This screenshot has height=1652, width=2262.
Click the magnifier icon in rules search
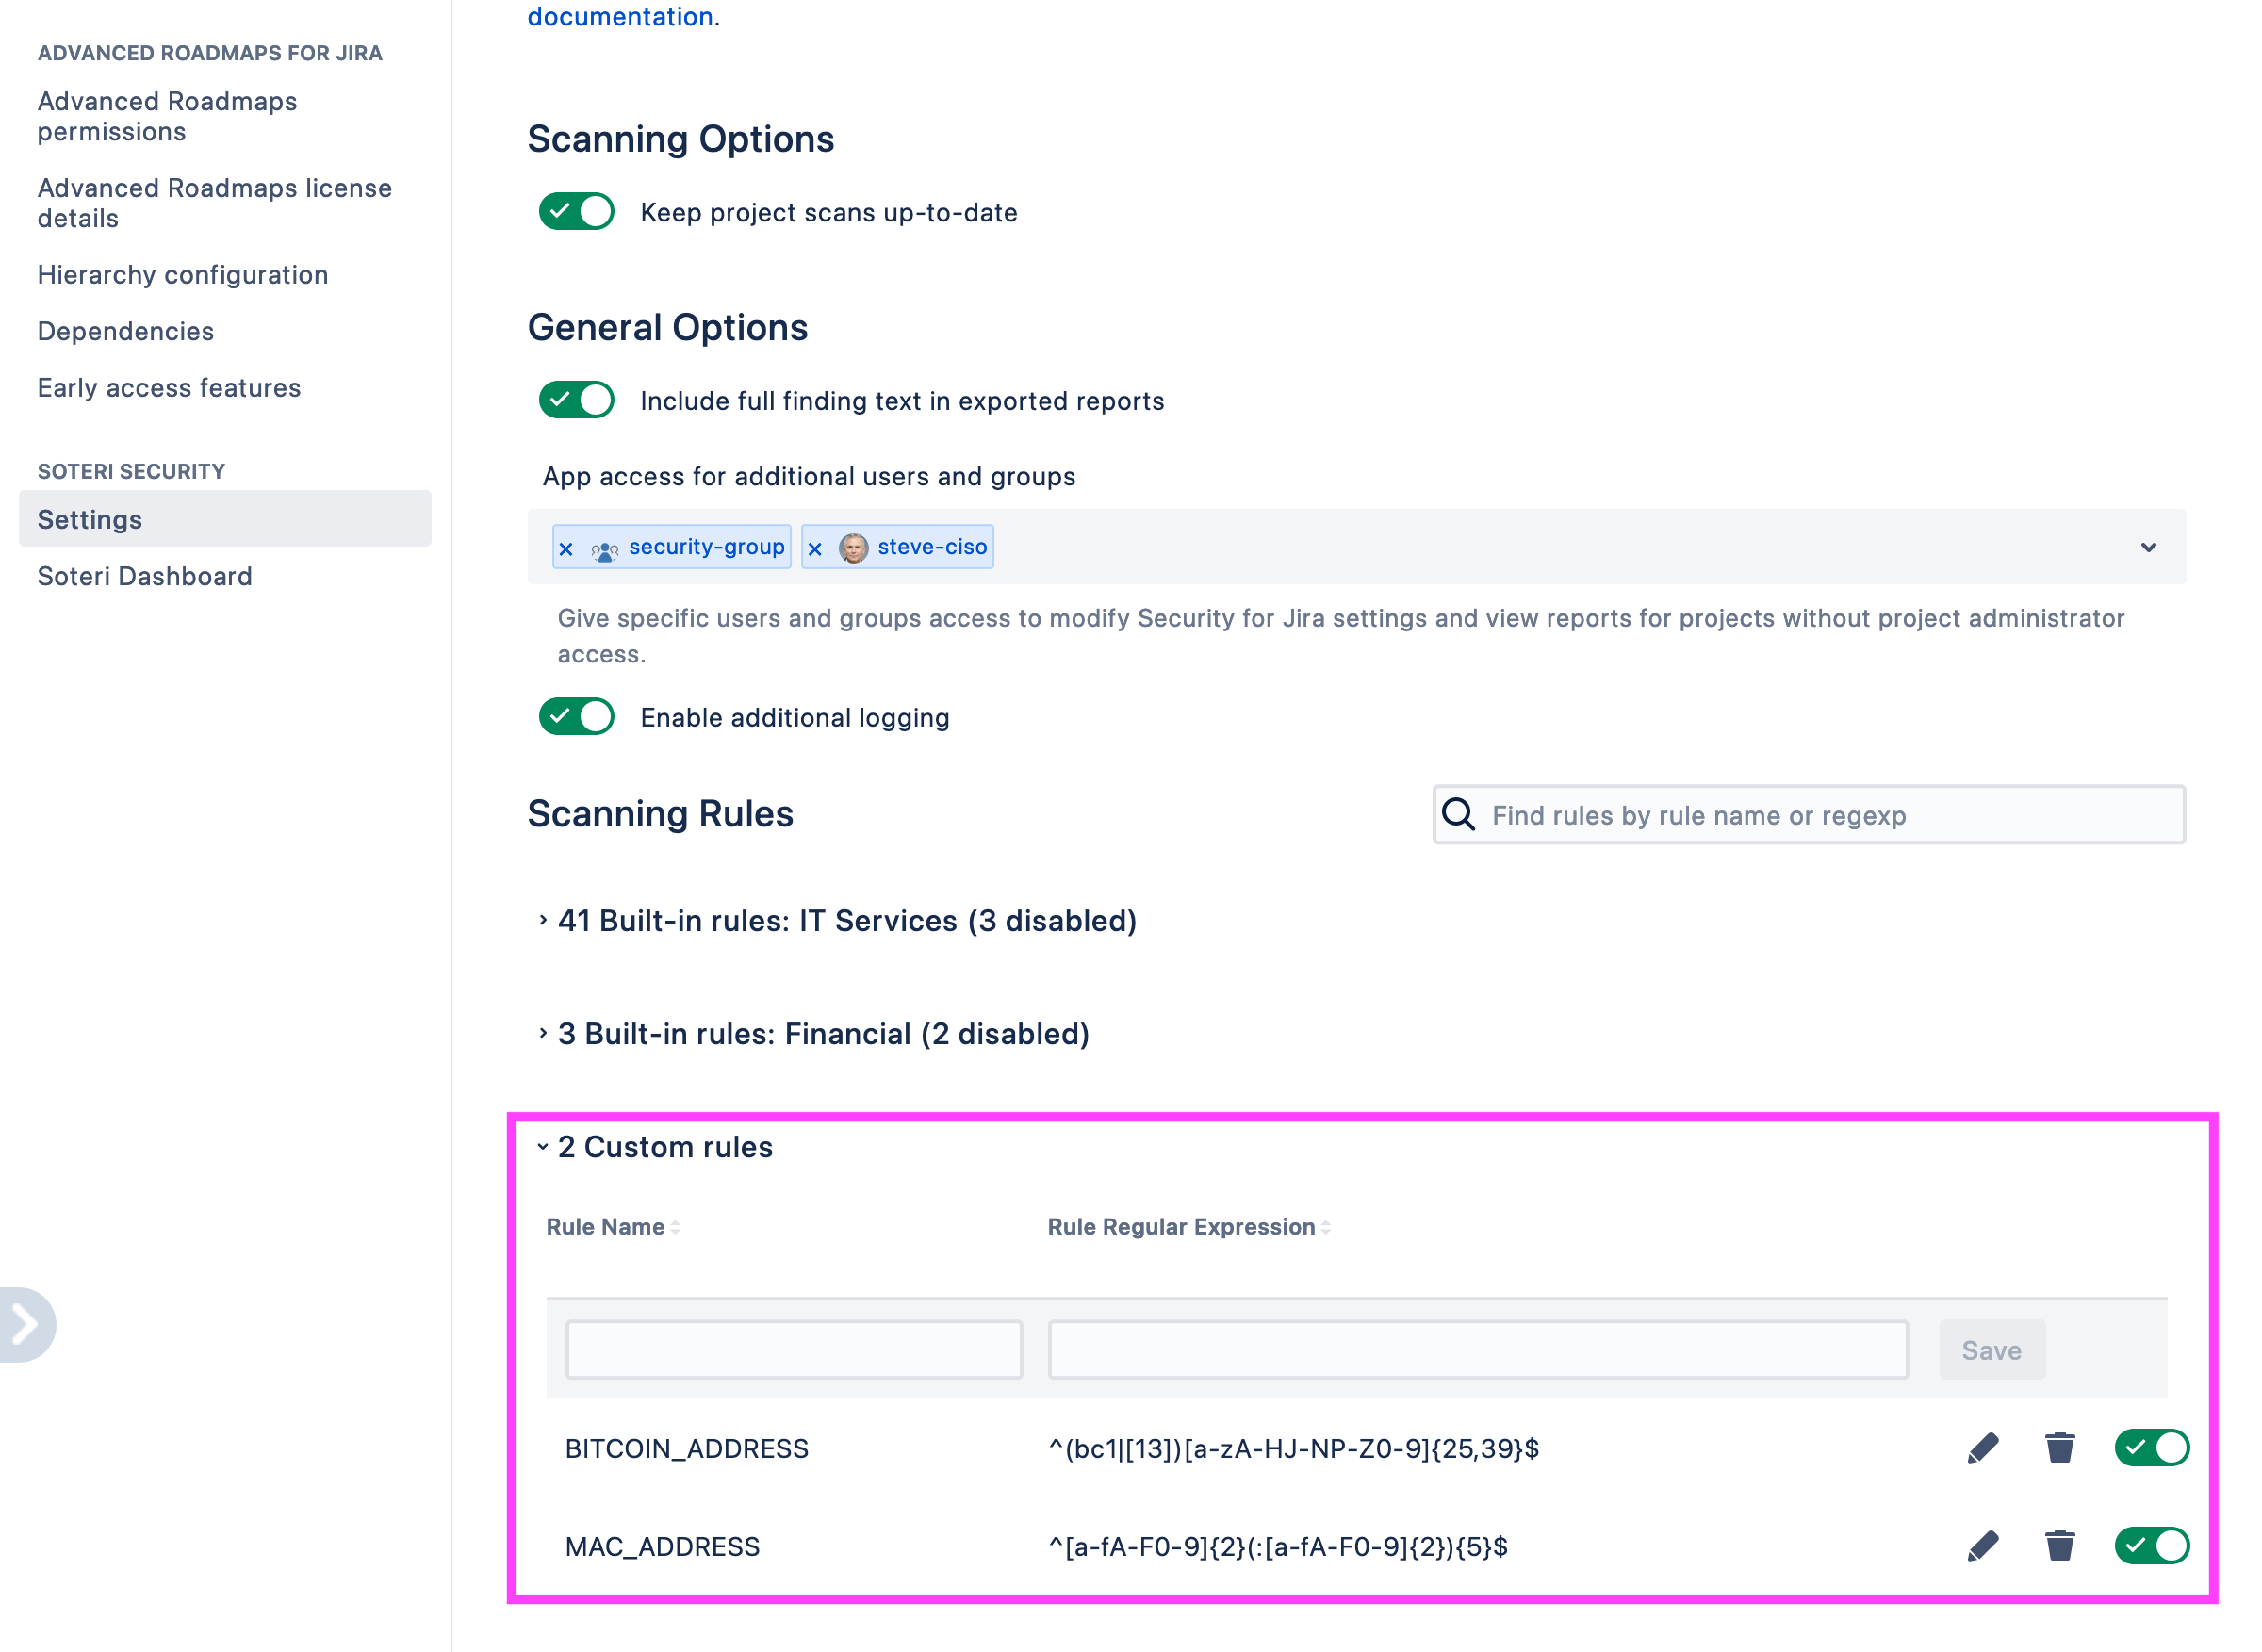[x=1458, y=814]
